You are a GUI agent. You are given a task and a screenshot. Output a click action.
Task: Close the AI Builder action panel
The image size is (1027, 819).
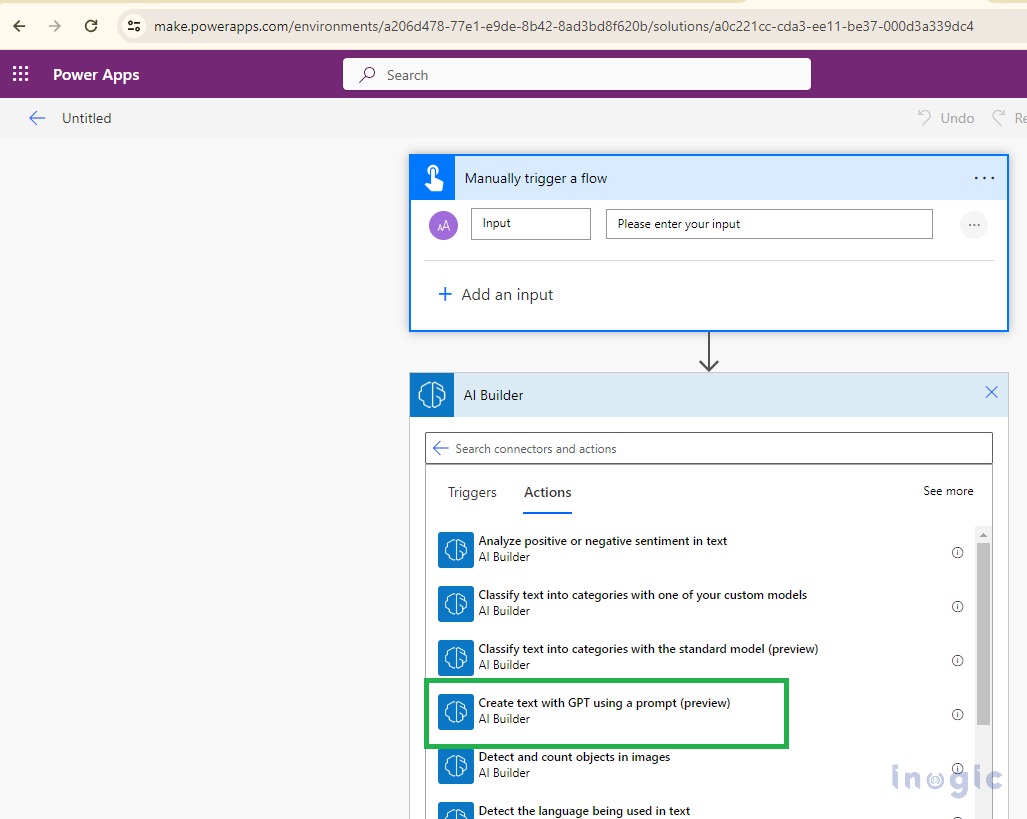991,393
